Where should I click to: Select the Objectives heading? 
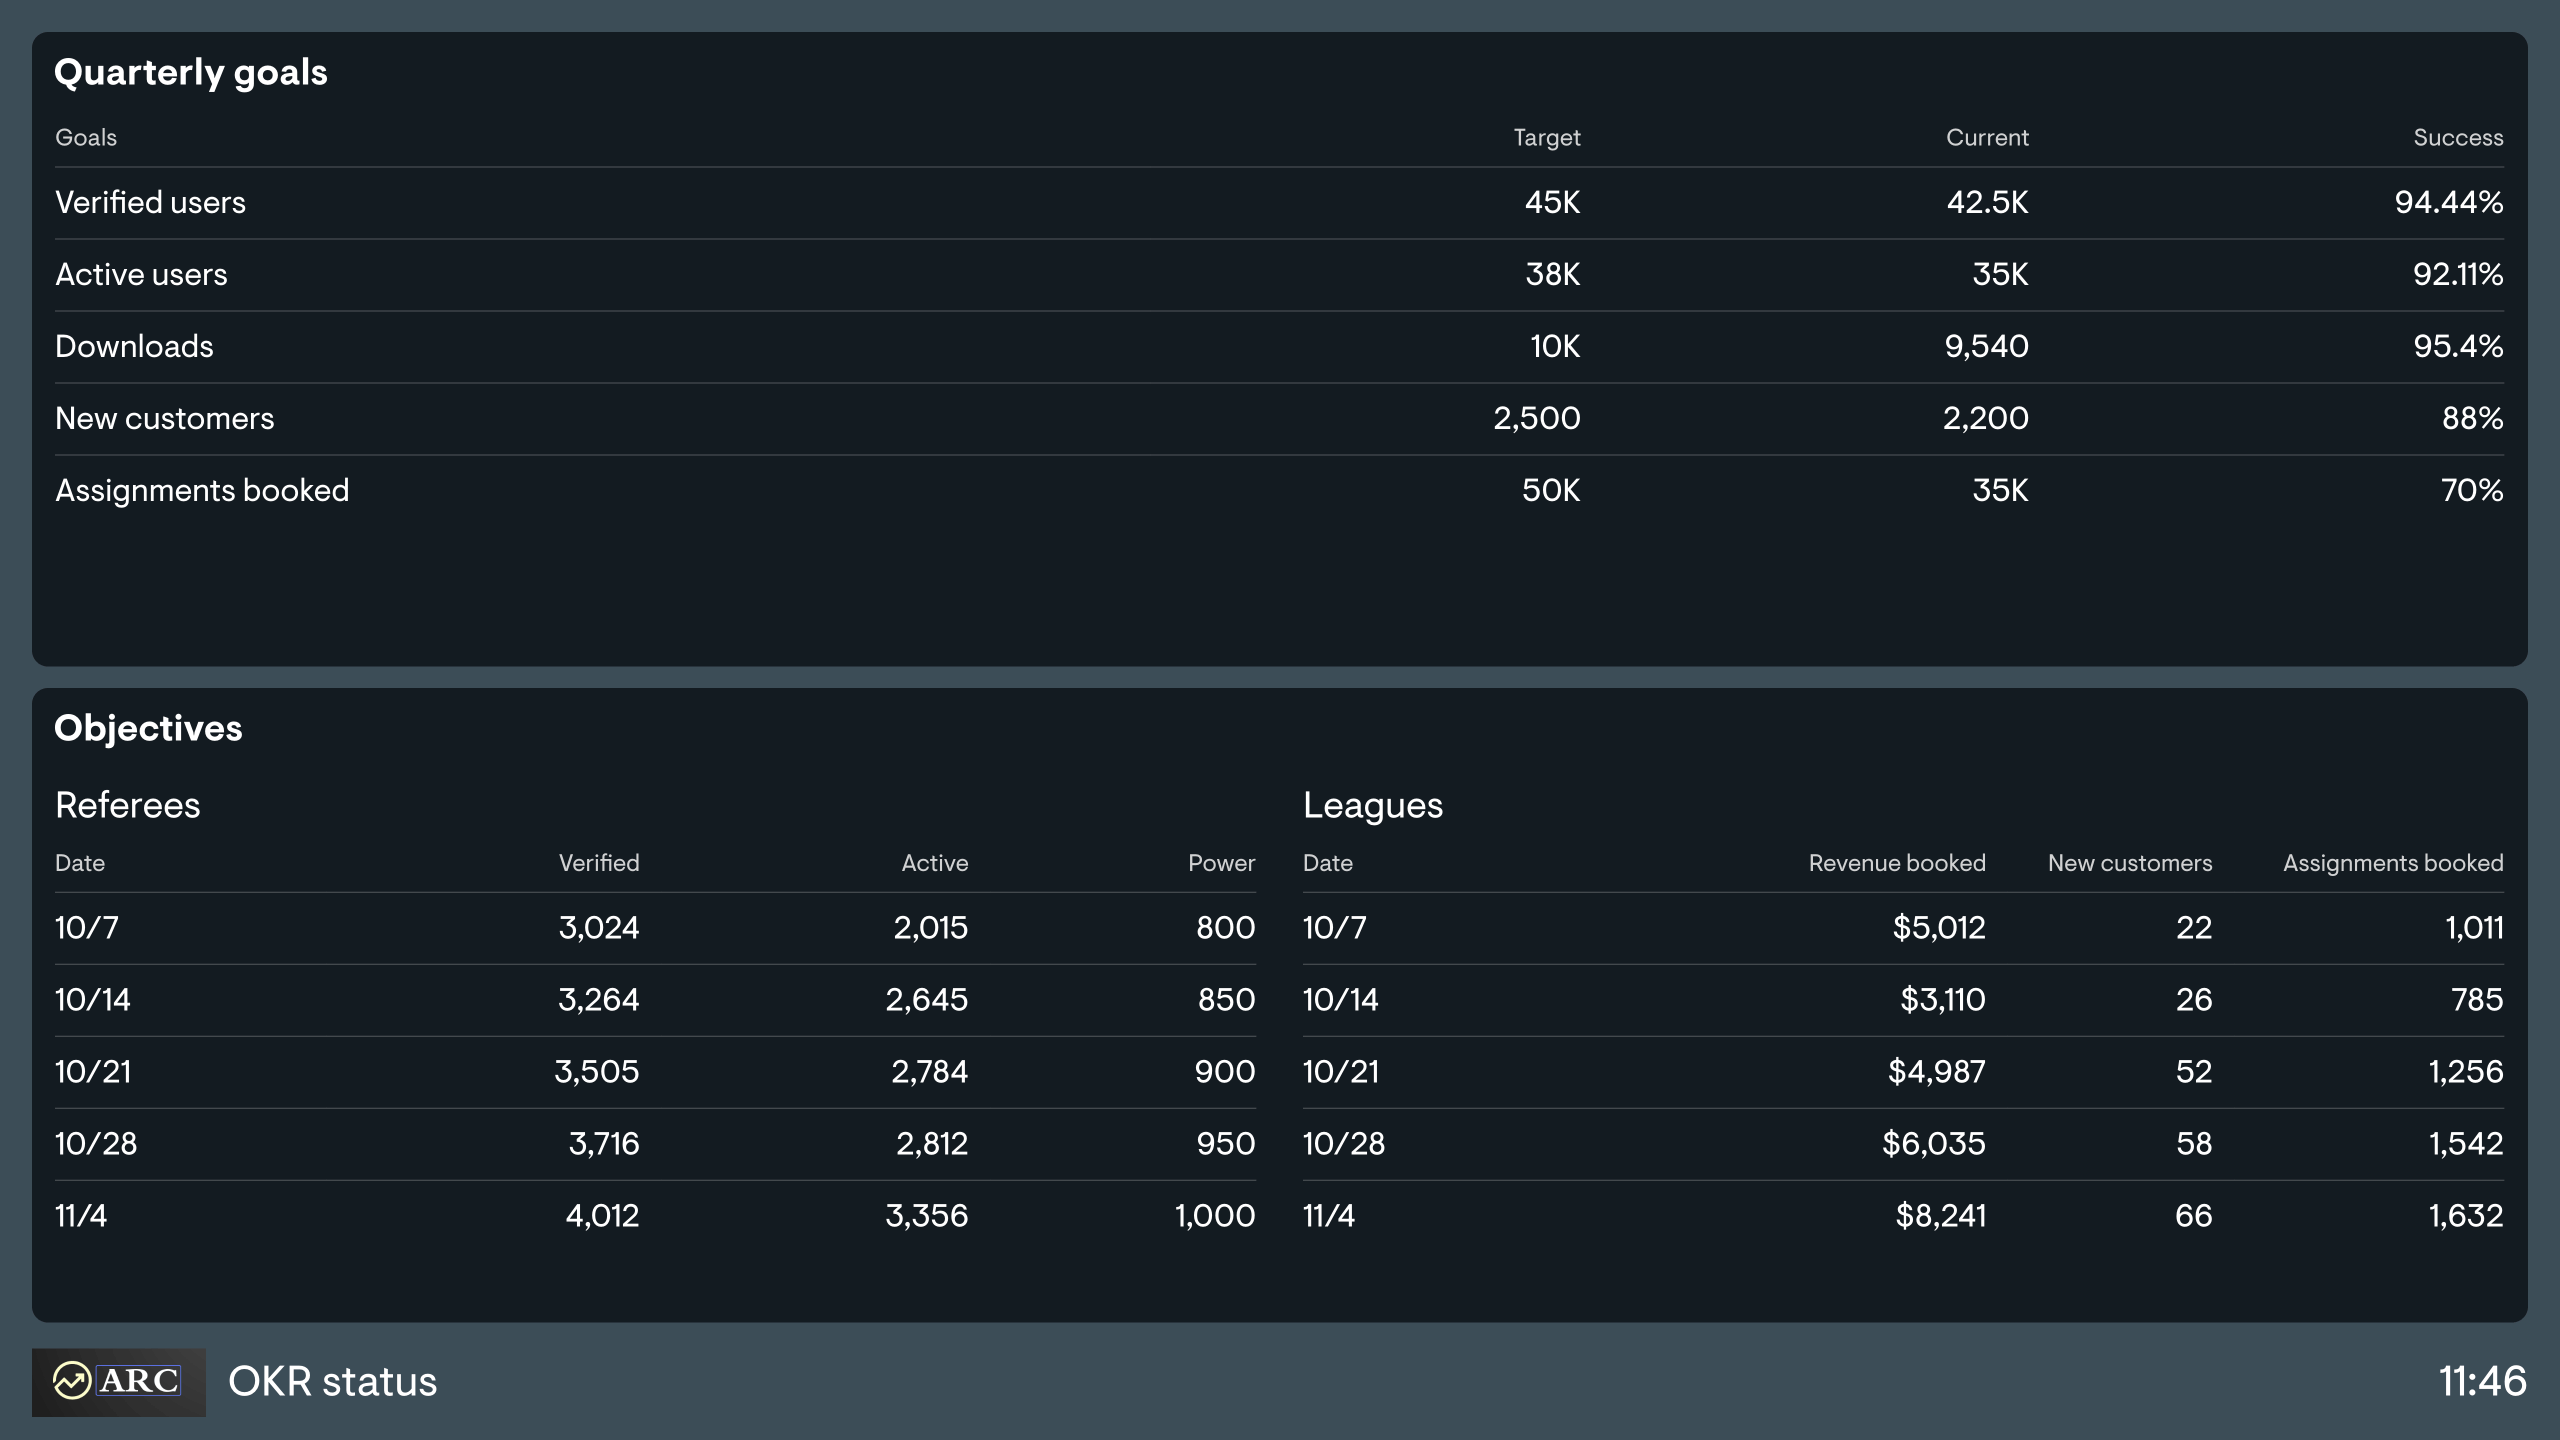coord(148,728)
